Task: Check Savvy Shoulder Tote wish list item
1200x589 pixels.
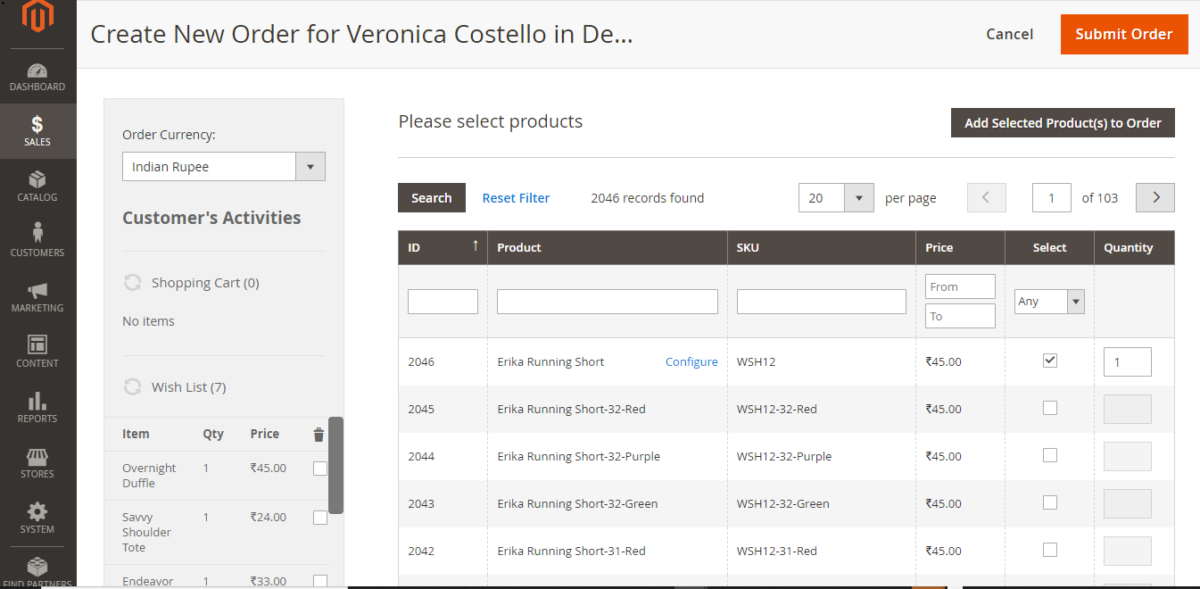Action: (320, 518)
